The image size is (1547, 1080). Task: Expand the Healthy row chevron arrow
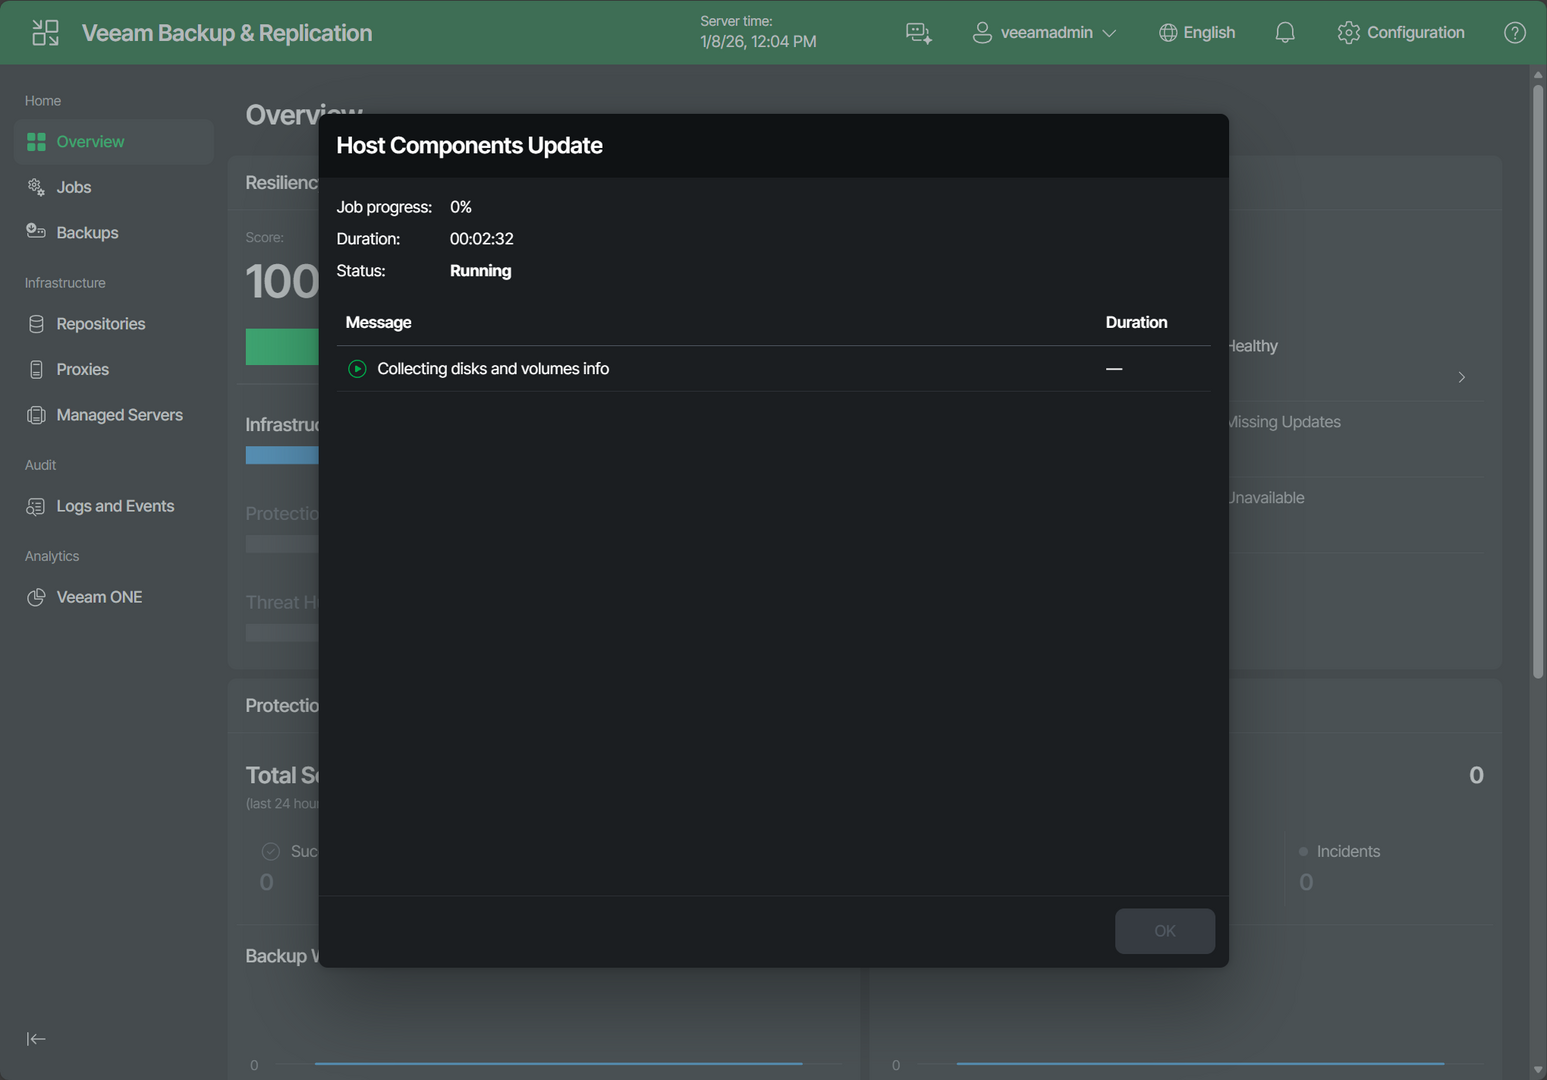(x=1462, y=377)
